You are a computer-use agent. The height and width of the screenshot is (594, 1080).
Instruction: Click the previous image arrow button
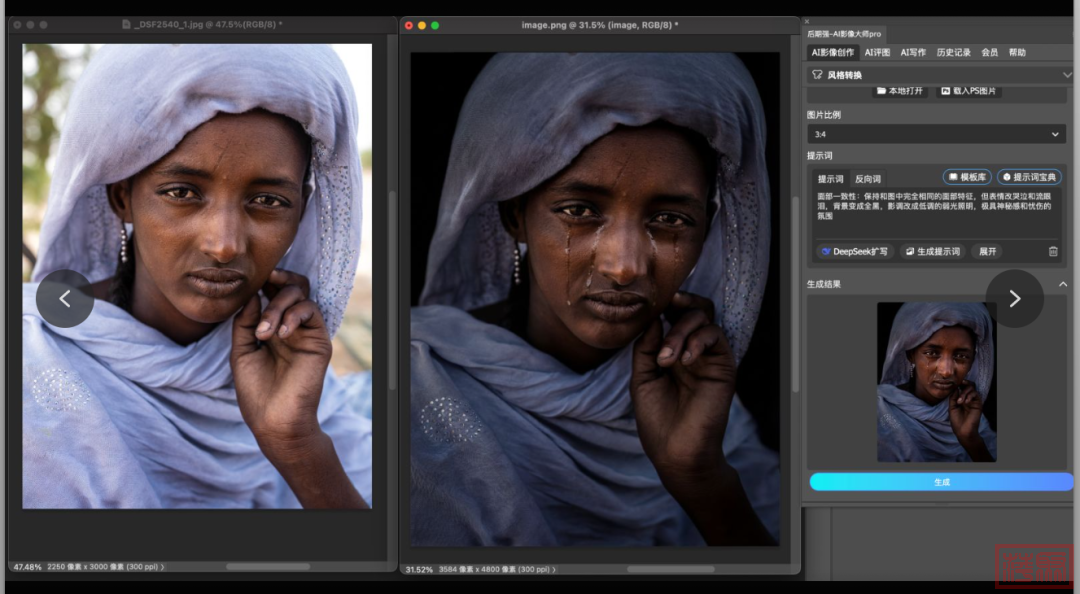(x=65, y=298)
